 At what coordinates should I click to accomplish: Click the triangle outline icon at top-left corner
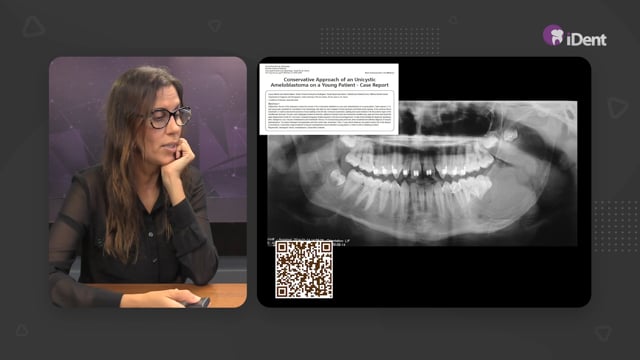(33, 27)
